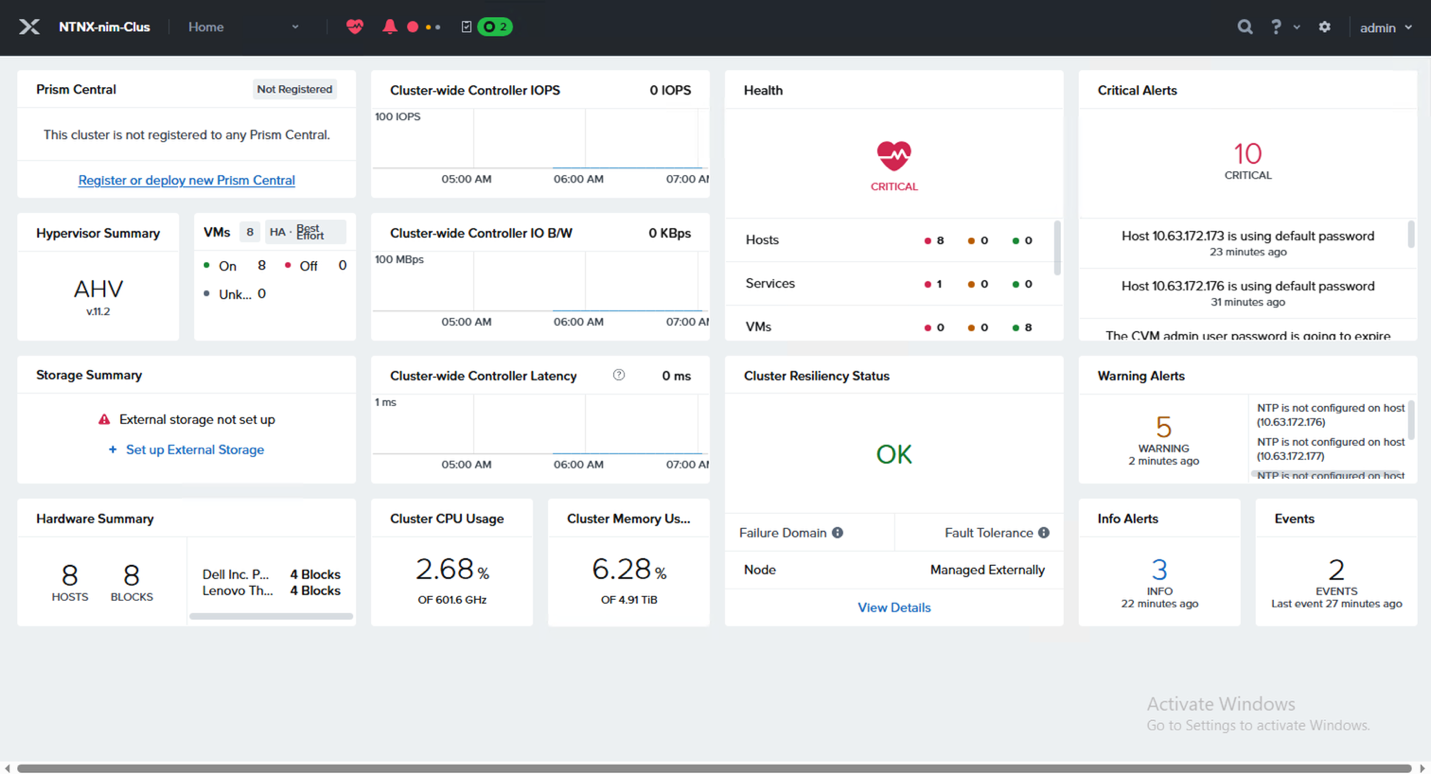Open the alerts bell icon

(x=390, y=27)
